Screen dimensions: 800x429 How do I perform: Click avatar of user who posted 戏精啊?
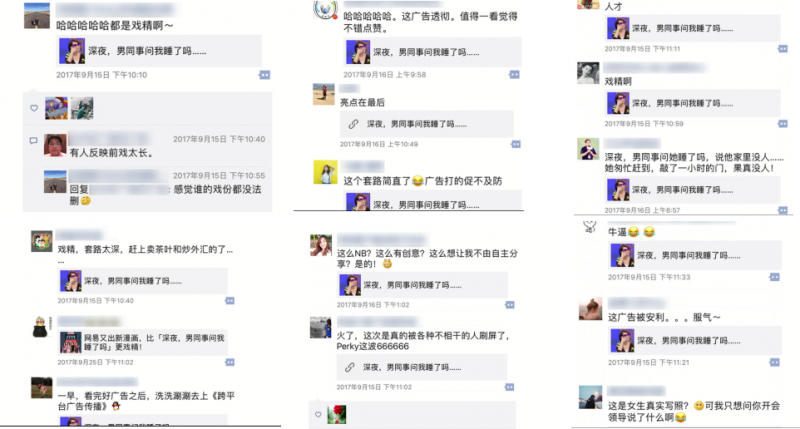588,73
